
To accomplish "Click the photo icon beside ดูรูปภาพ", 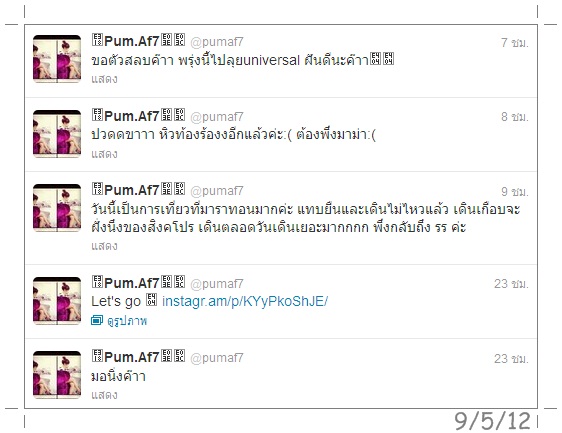I will coord(97,320).
